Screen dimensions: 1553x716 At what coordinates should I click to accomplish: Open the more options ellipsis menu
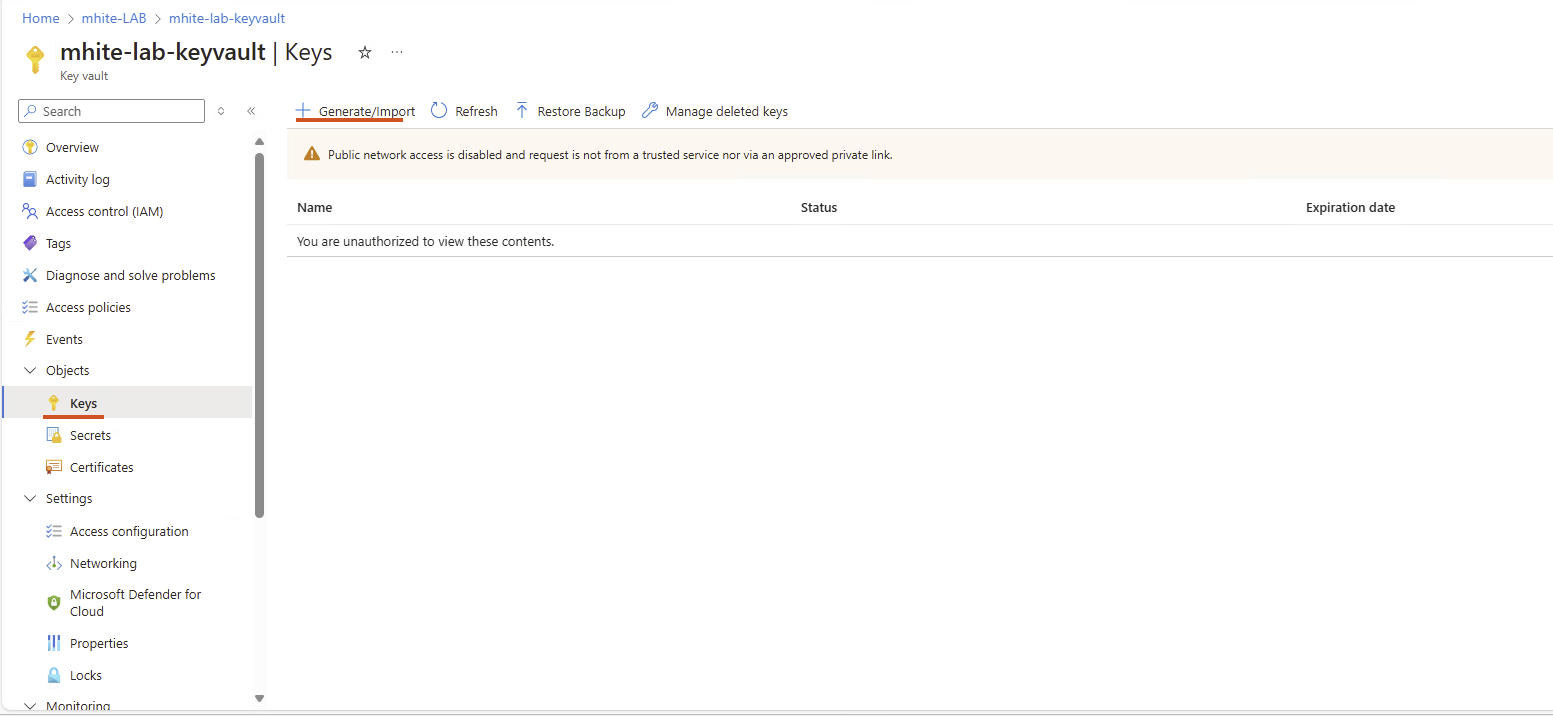click(x=397, y=53)
